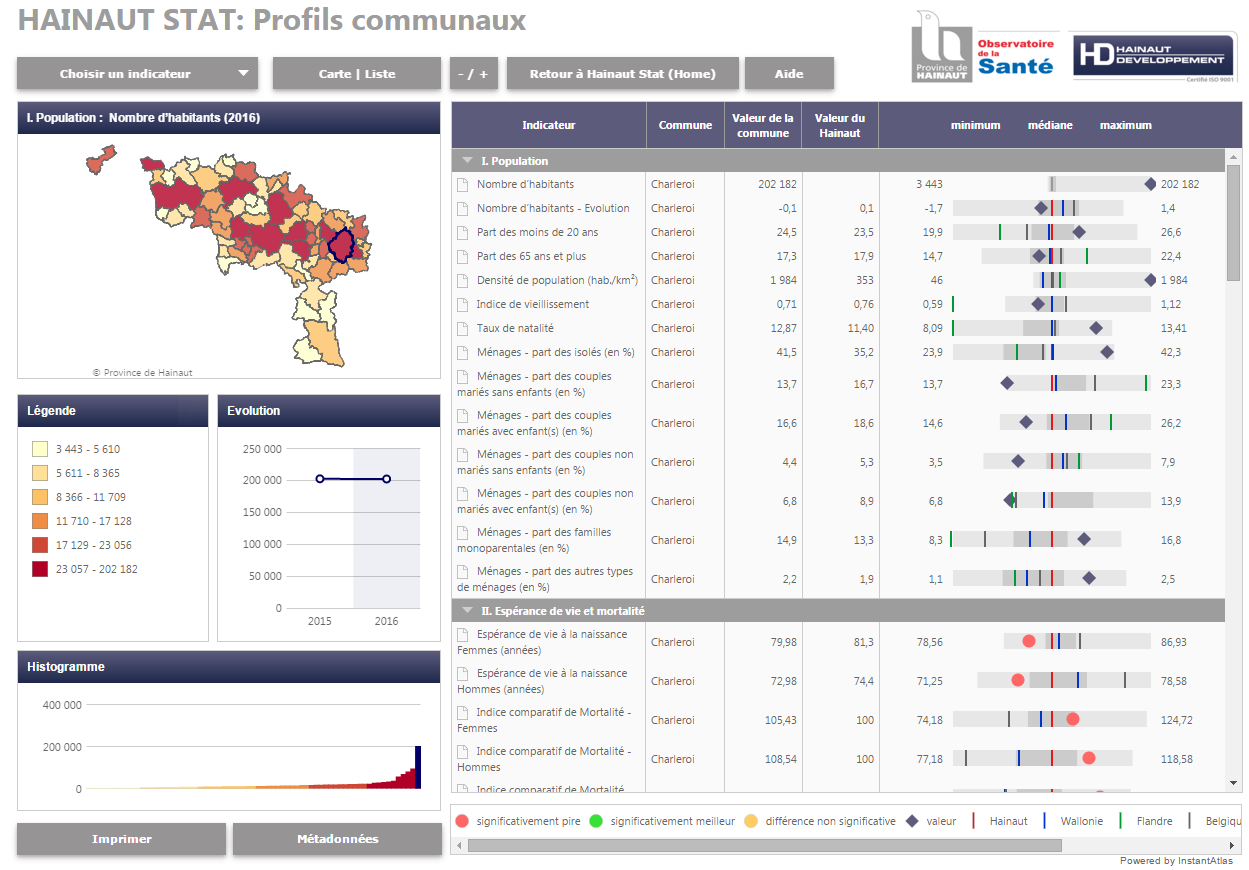This screenshot has width=1249, height=870.
Task: Click document icon for Part des 65 ans et plus
Action: (463, 256)
